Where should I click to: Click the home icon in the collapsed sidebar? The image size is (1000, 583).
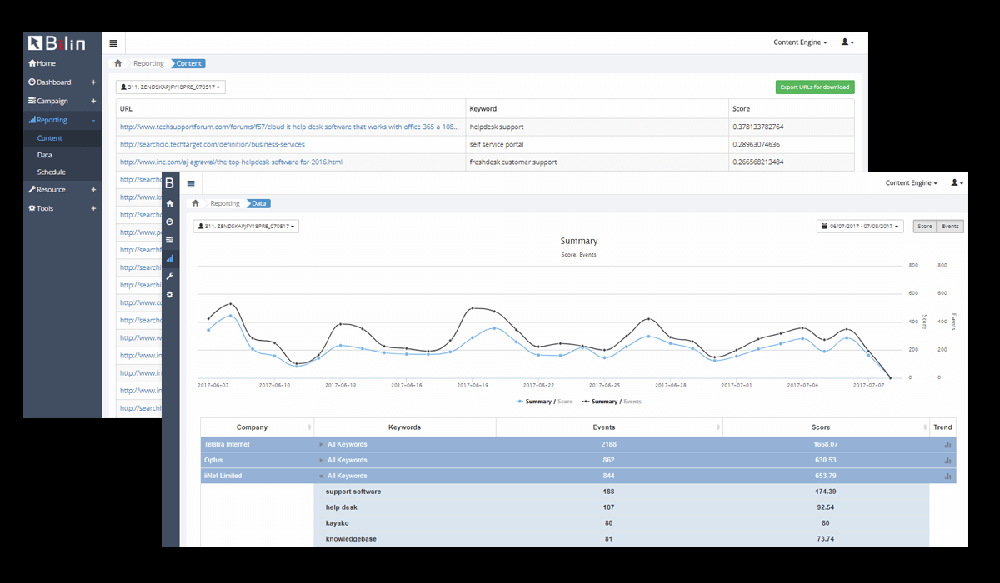(x=170, y=203)
